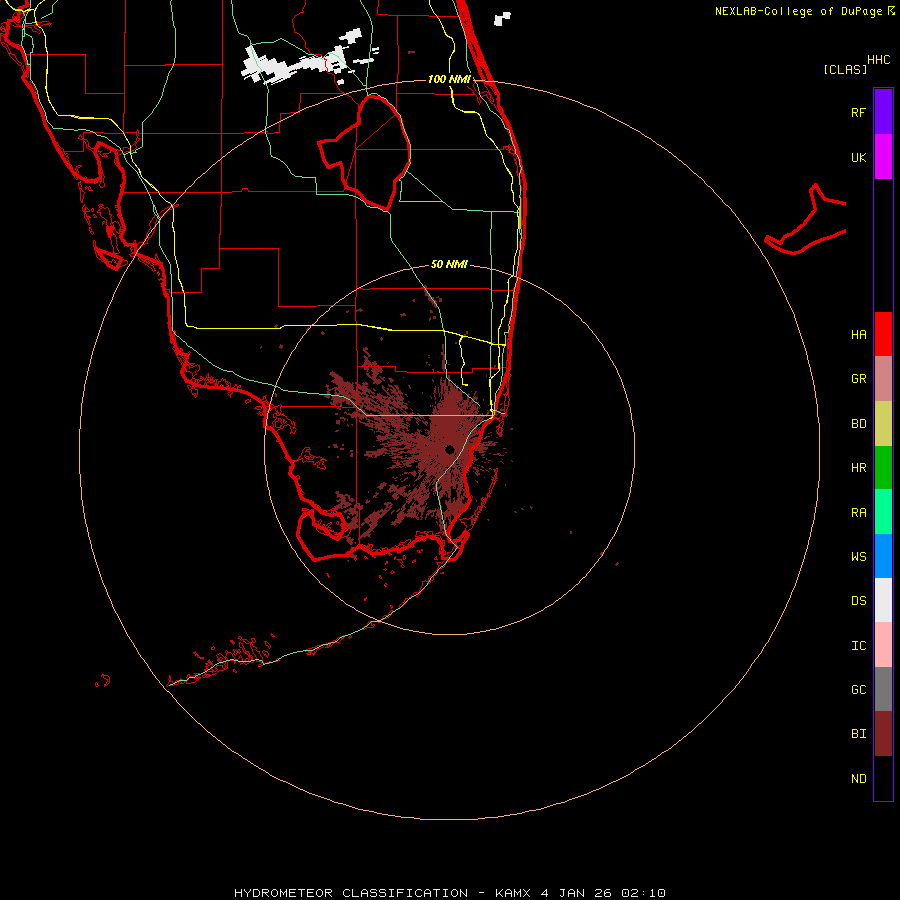Click the WS blue legend swatch
This screenshot has height=900, width=900.
click(x=883, y=556)
